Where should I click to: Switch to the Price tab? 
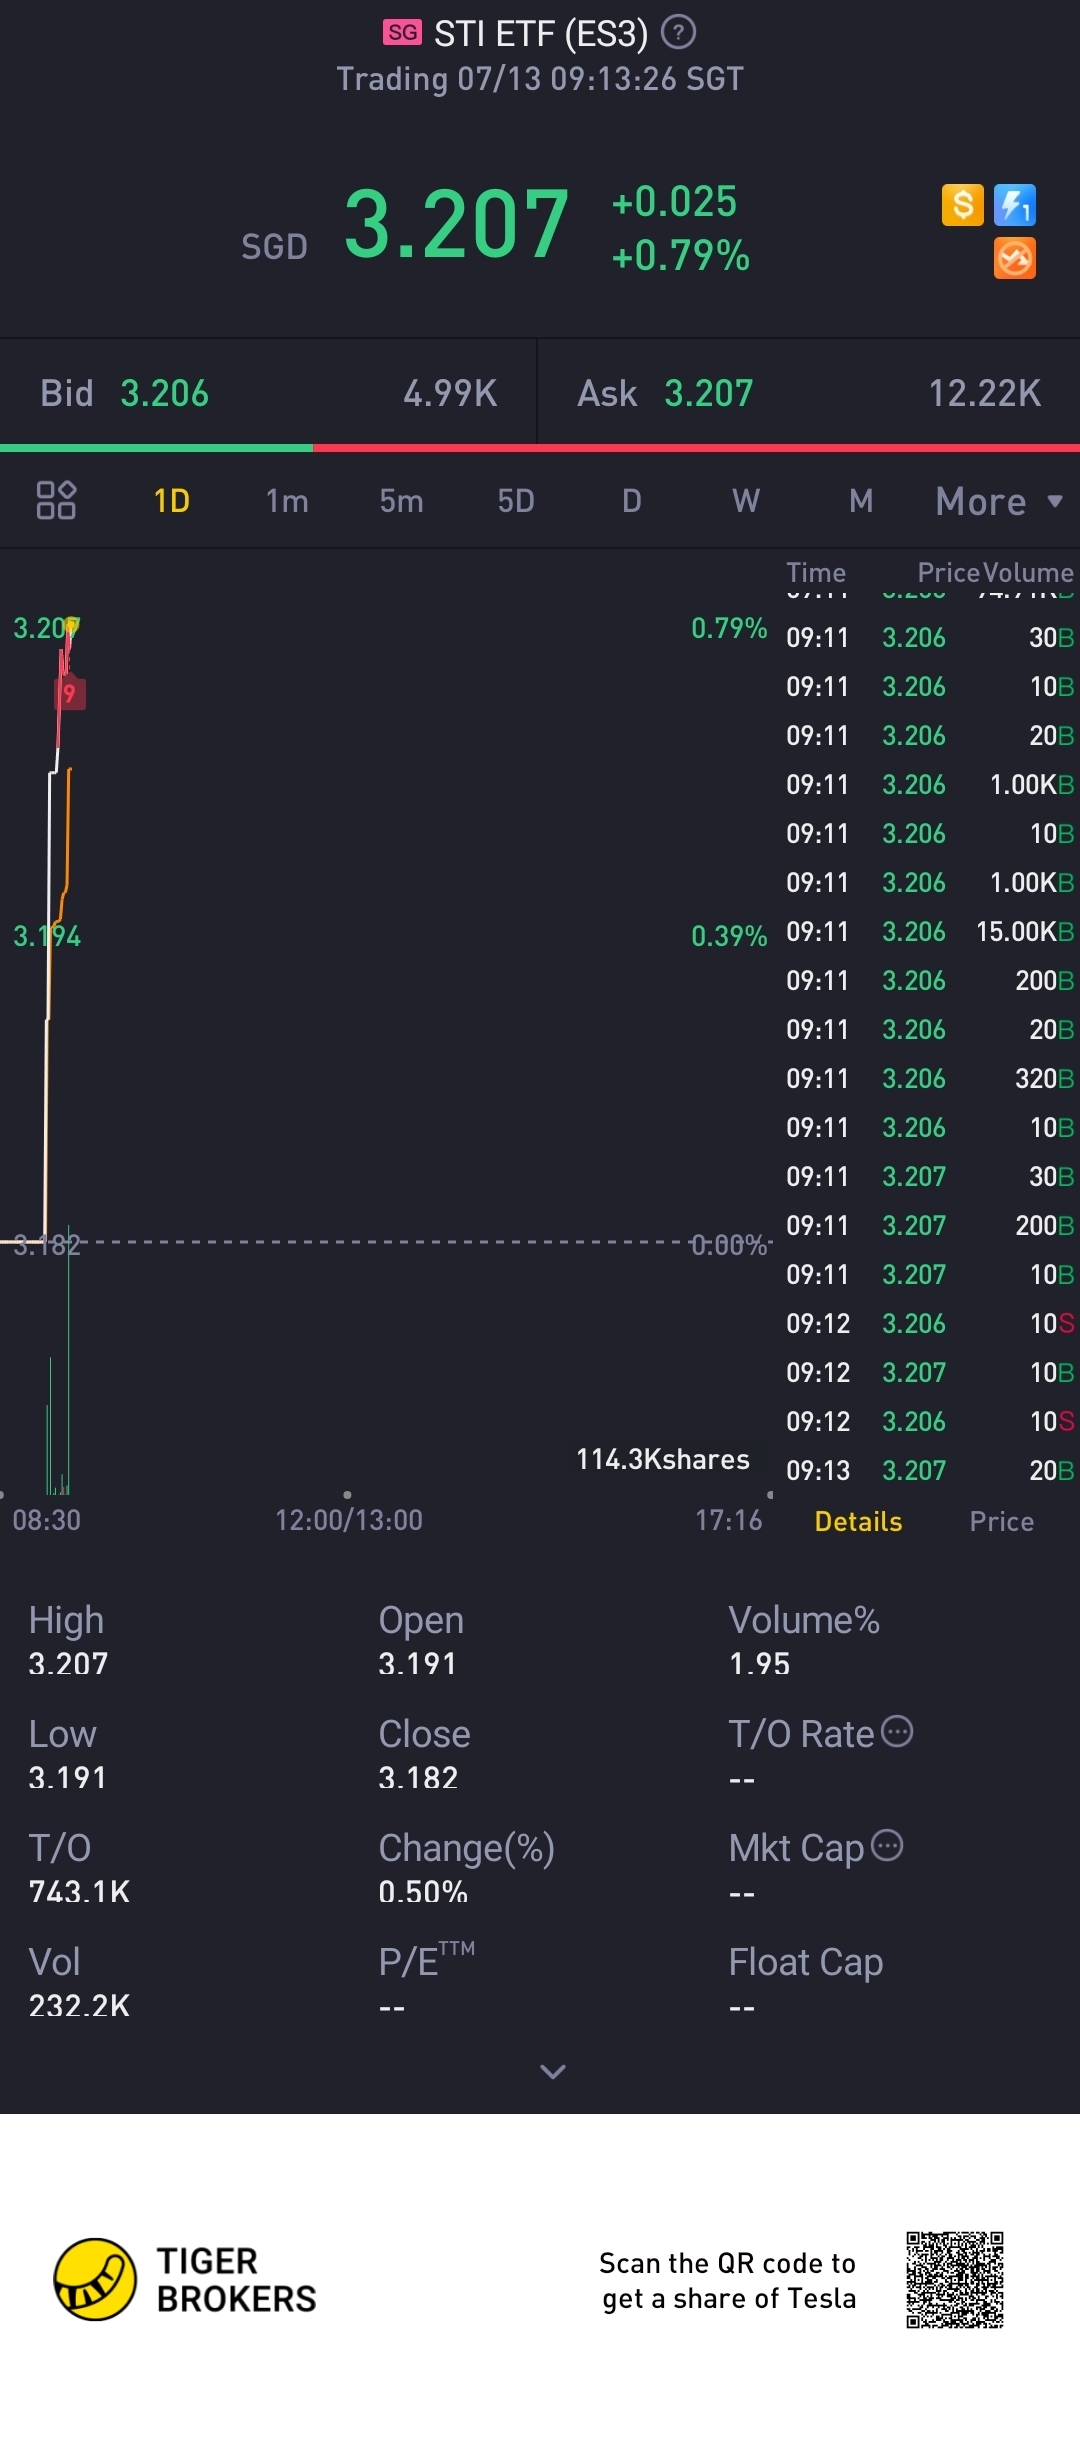(x=1001, y=1522)
